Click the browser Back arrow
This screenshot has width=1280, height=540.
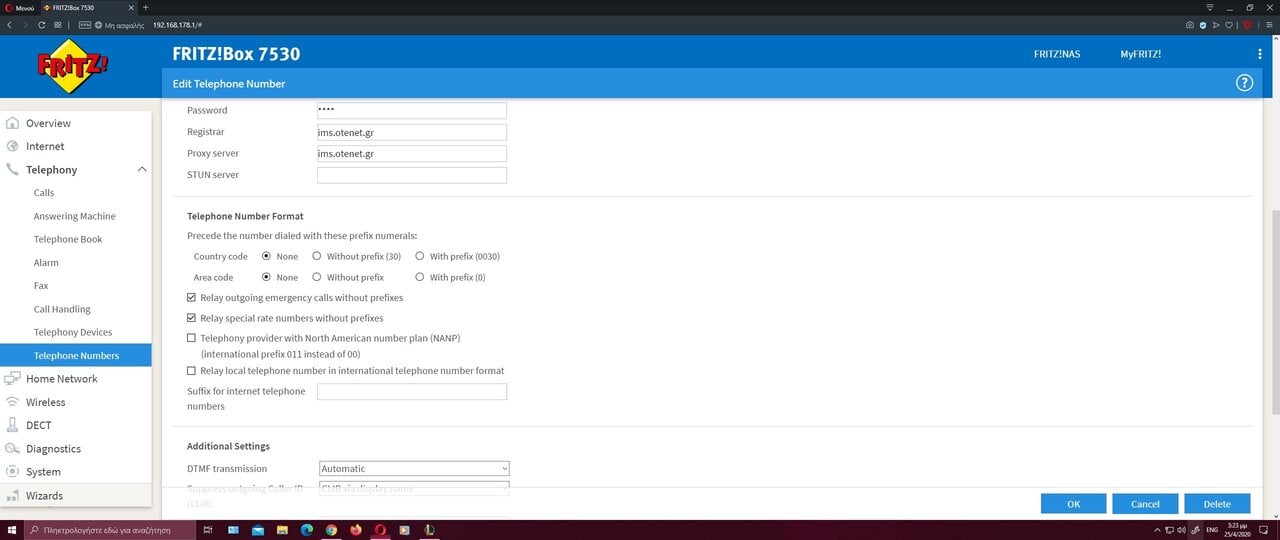pos(9,24)
